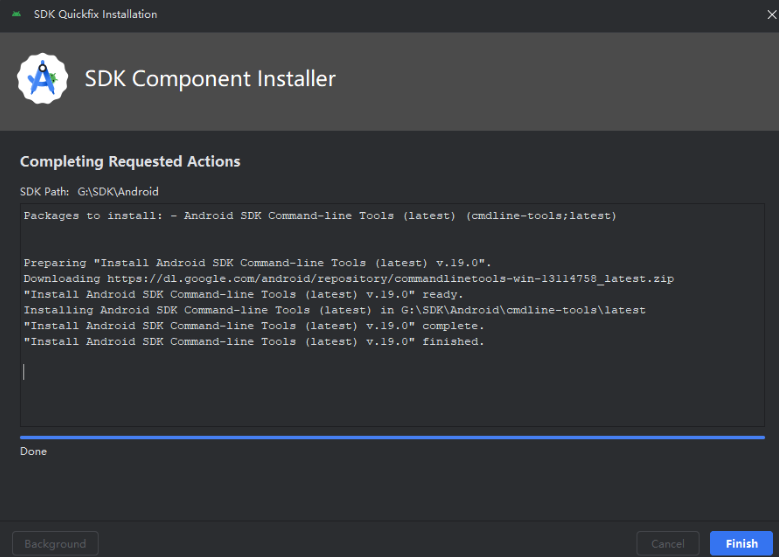Click the 'Done' status text
The height and width of the screenshot is (557, 779).
[33, 451]
